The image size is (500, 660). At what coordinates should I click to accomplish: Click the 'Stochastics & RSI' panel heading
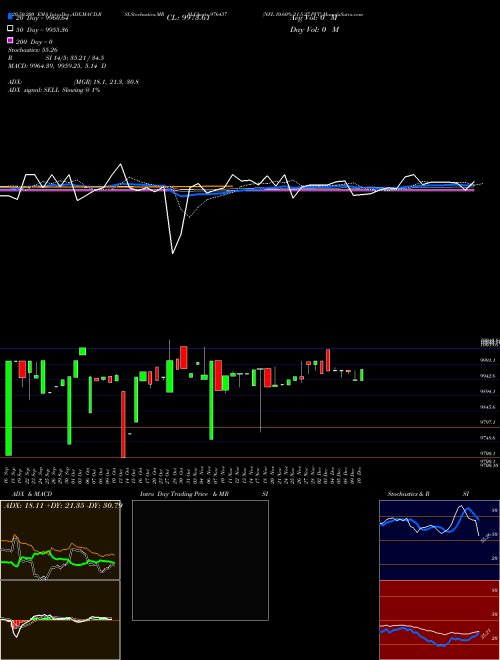point(428,494)
